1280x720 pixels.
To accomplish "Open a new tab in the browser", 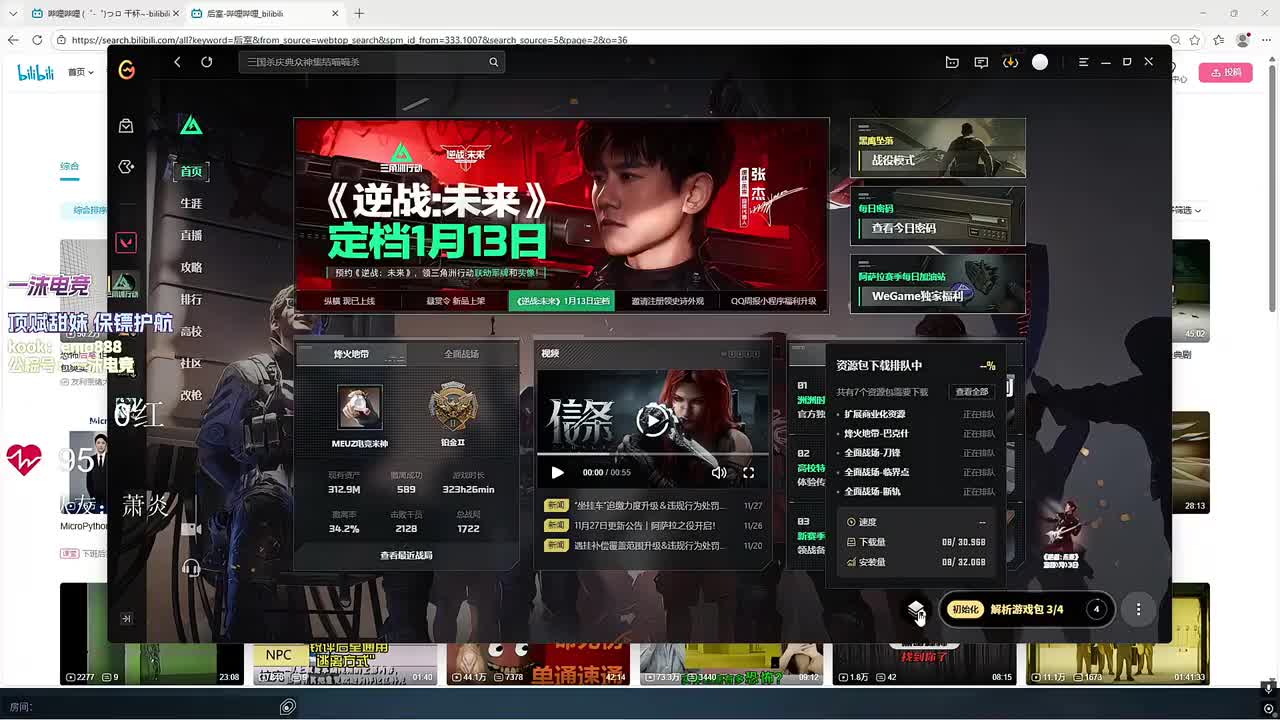I will coord(359,13).
